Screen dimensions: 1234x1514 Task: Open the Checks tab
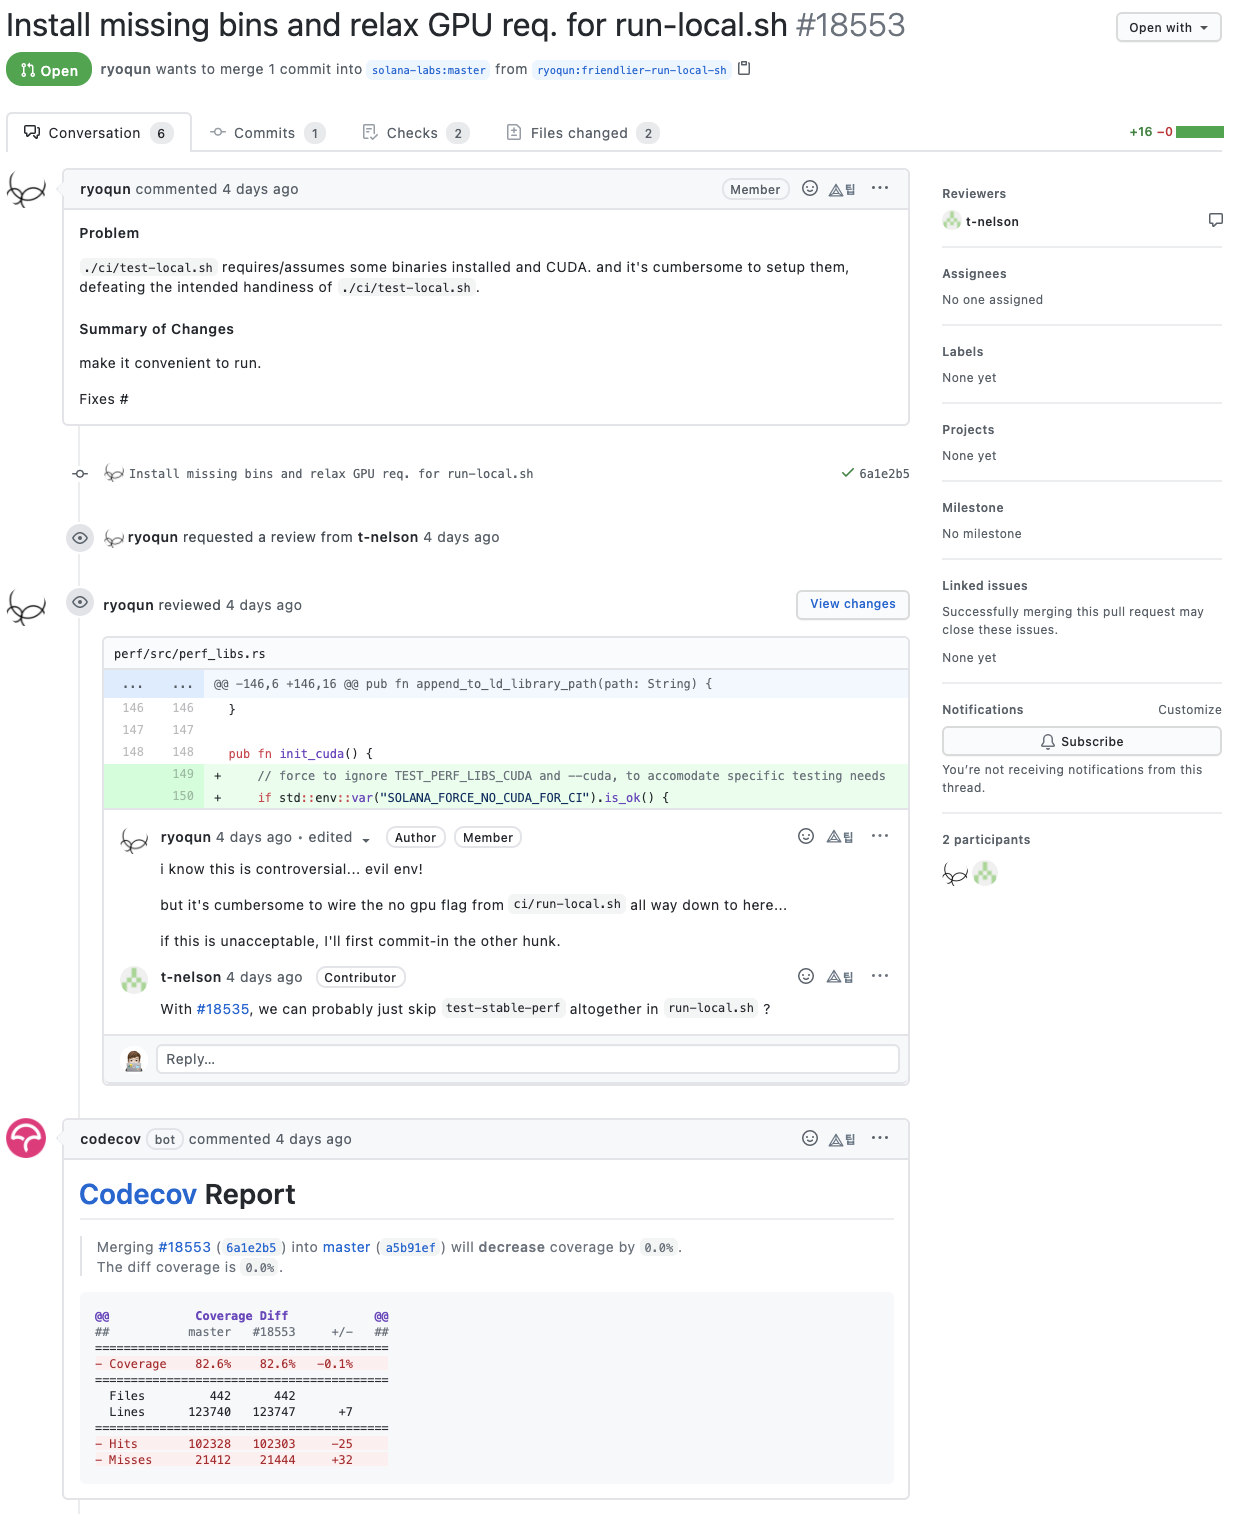[416, 133]
